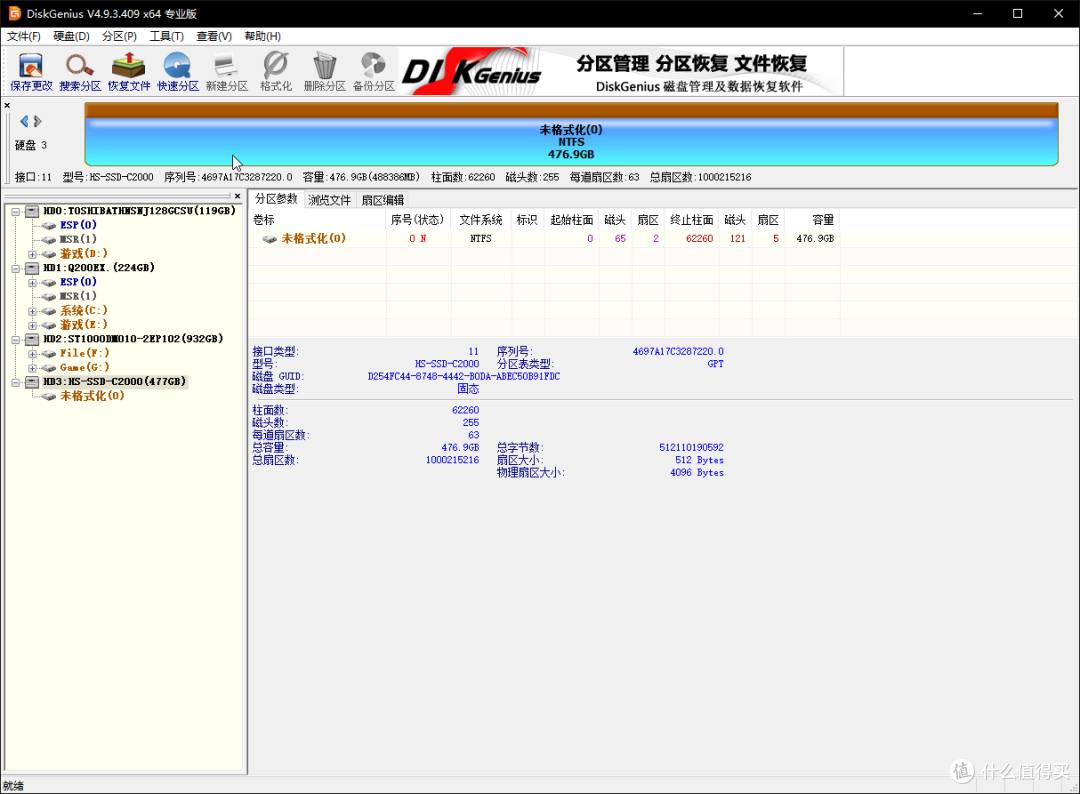
Task: Expand the 游戏(D:) partition node
Action: (32, 254)
